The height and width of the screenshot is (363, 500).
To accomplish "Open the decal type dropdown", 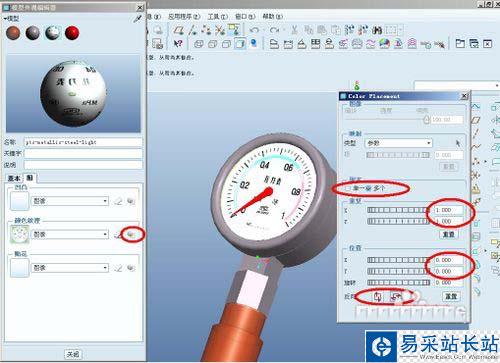I will coord(70,268).
